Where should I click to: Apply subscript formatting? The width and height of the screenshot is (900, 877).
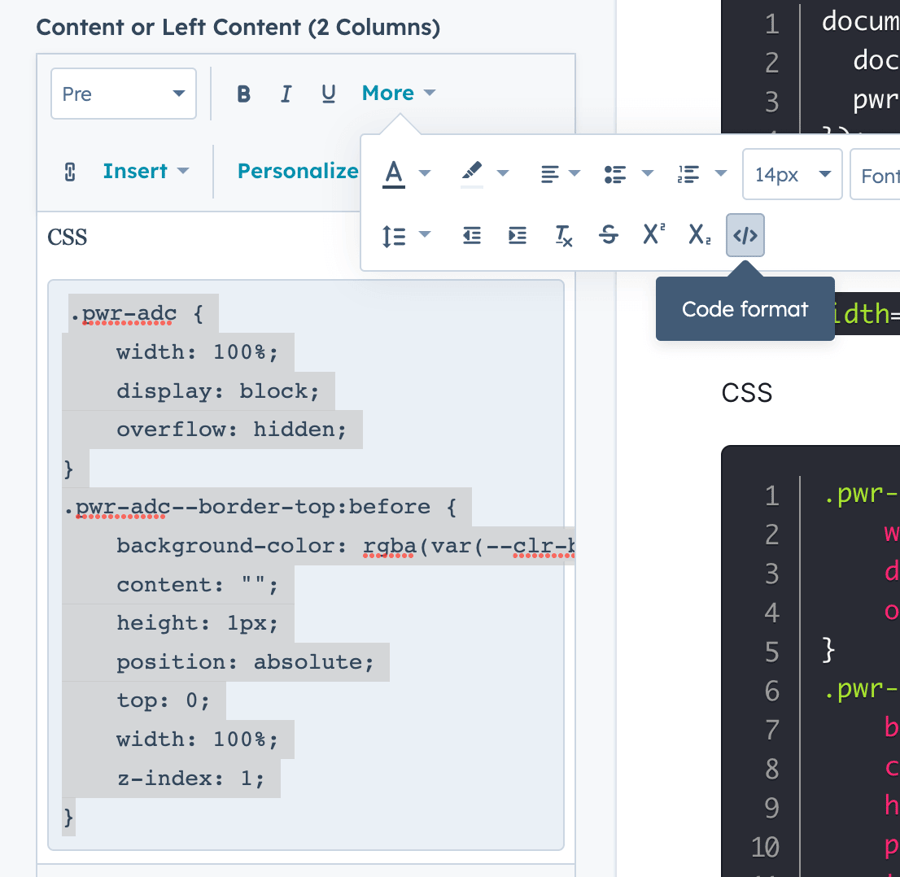[x=698, y=235]
